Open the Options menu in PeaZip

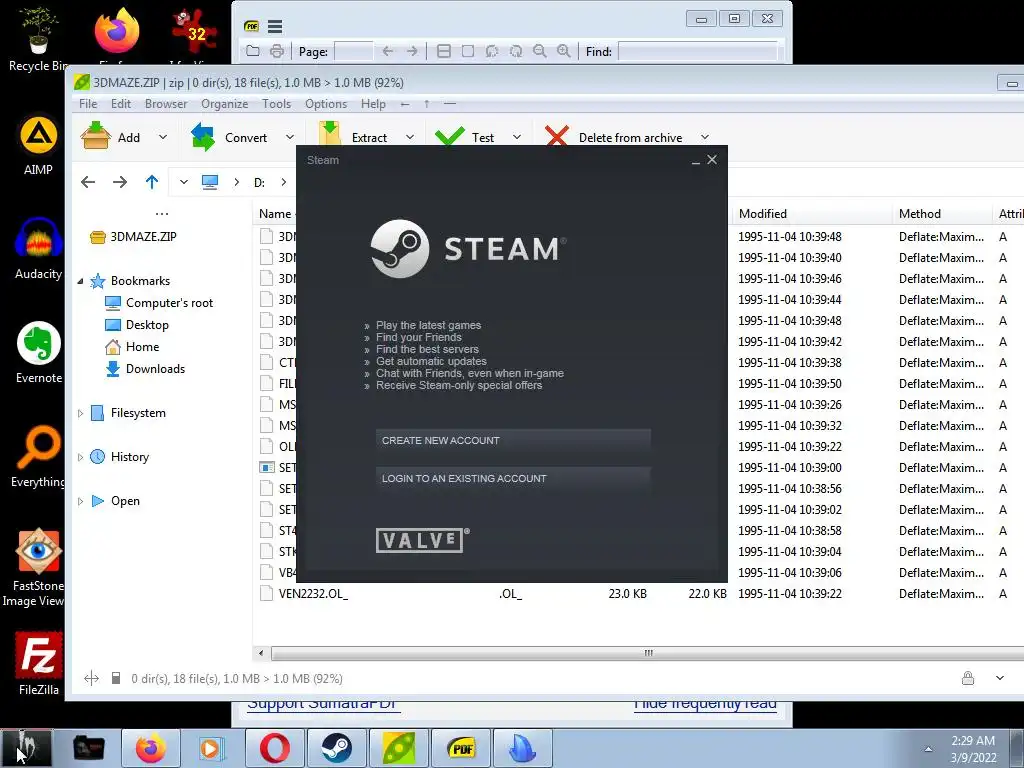(x=326, y=104)
